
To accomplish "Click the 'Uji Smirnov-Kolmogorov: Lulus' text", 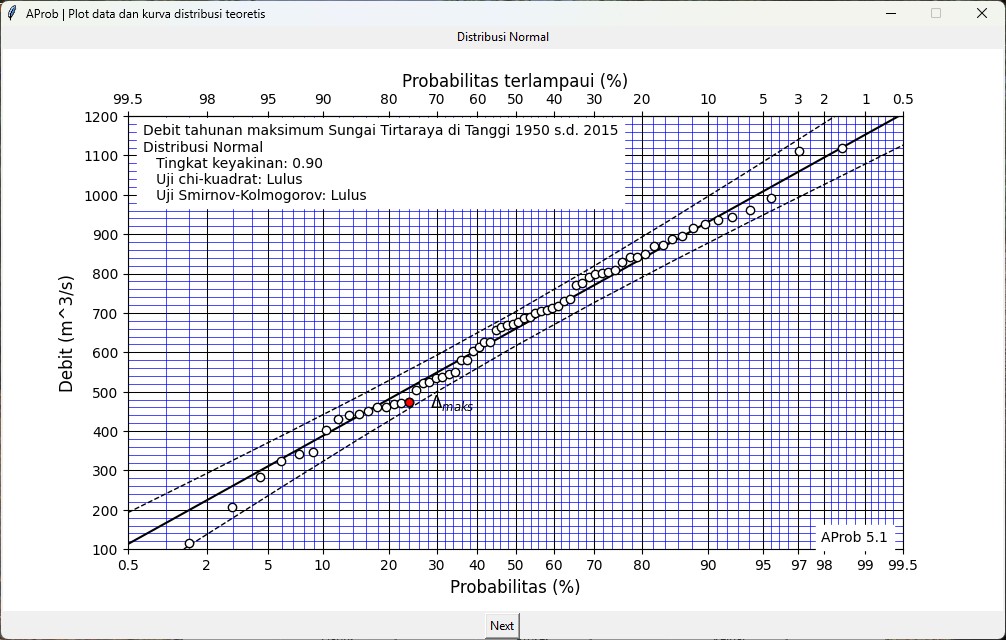I will click(x=261, y=195).
